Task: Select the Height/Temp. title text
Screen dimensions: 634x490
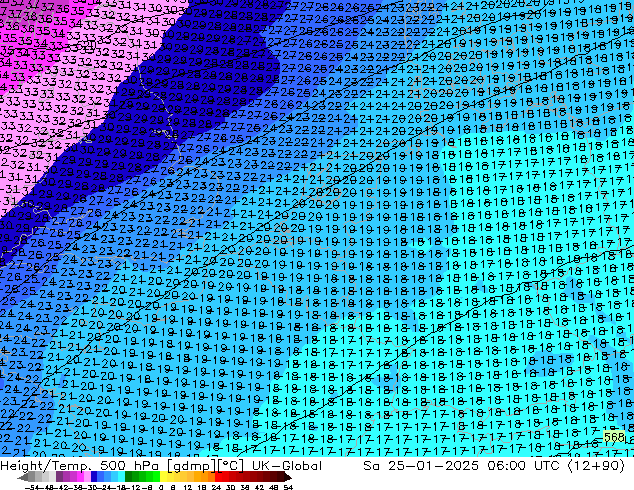Action: click(45, 466)
